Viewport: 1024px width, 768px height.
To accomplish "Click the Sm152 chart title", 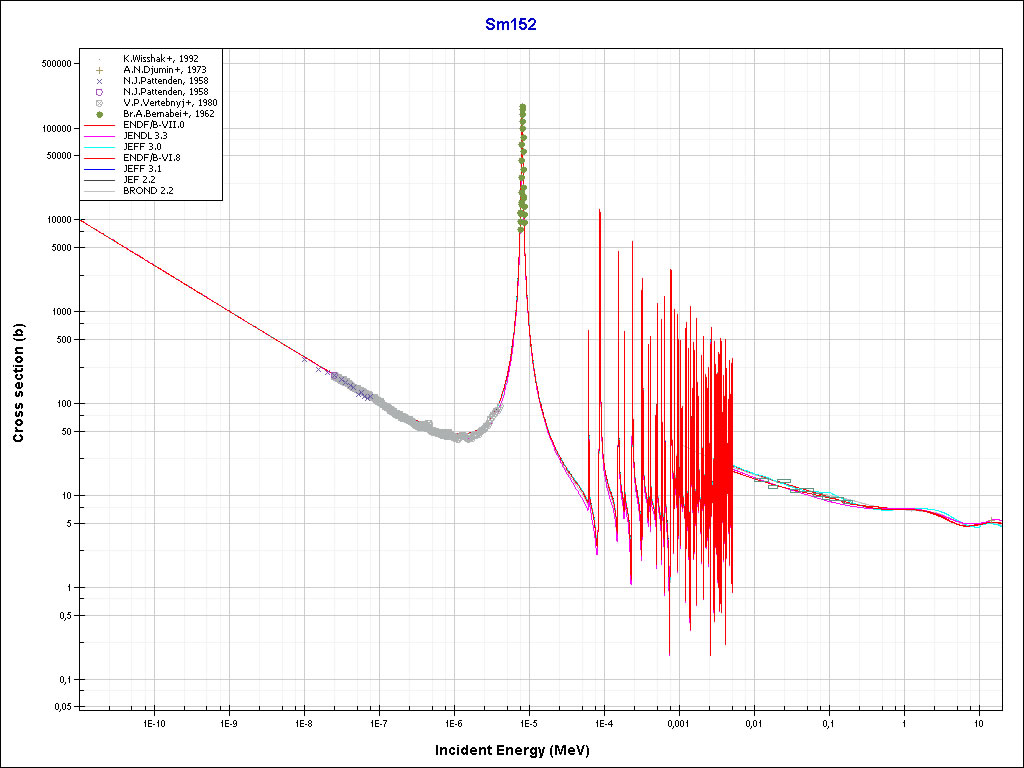I will tap(511, 25).
